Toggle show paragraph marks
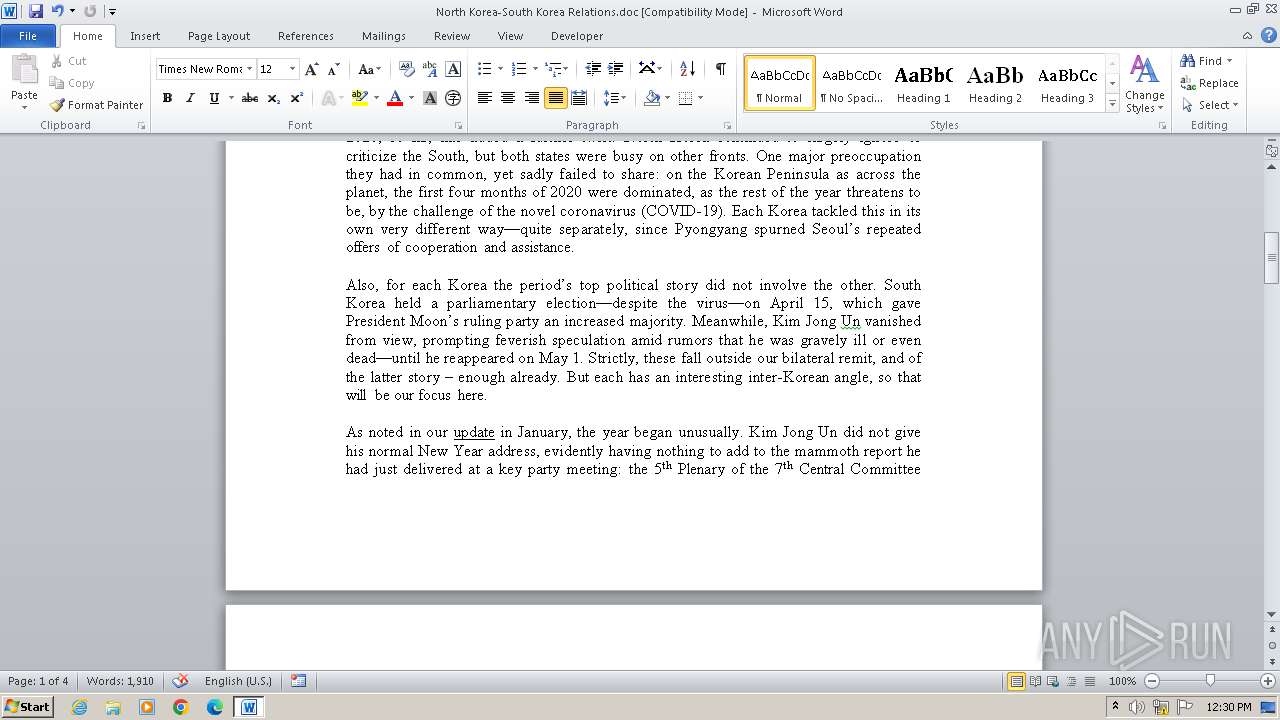The height and width of the screenshot is (720, 1280). pyautogui.click(x=720, y=69)
